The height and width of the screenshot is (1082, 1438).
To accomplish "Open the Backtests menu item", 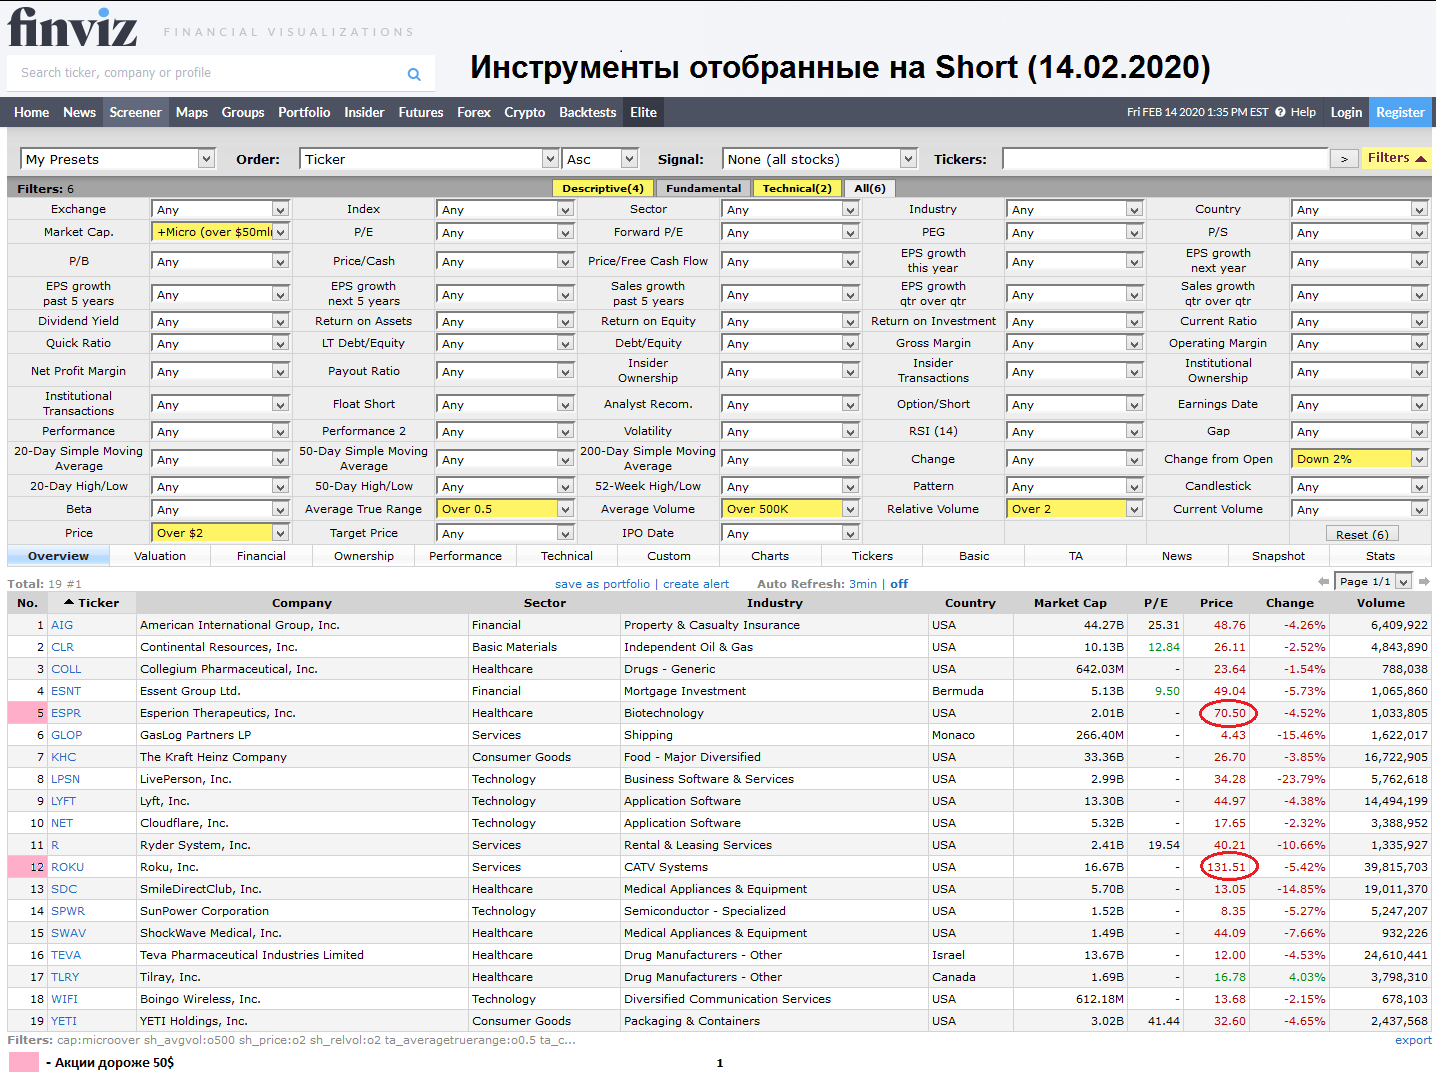I will pyautogui.click(x=588, y=112).
